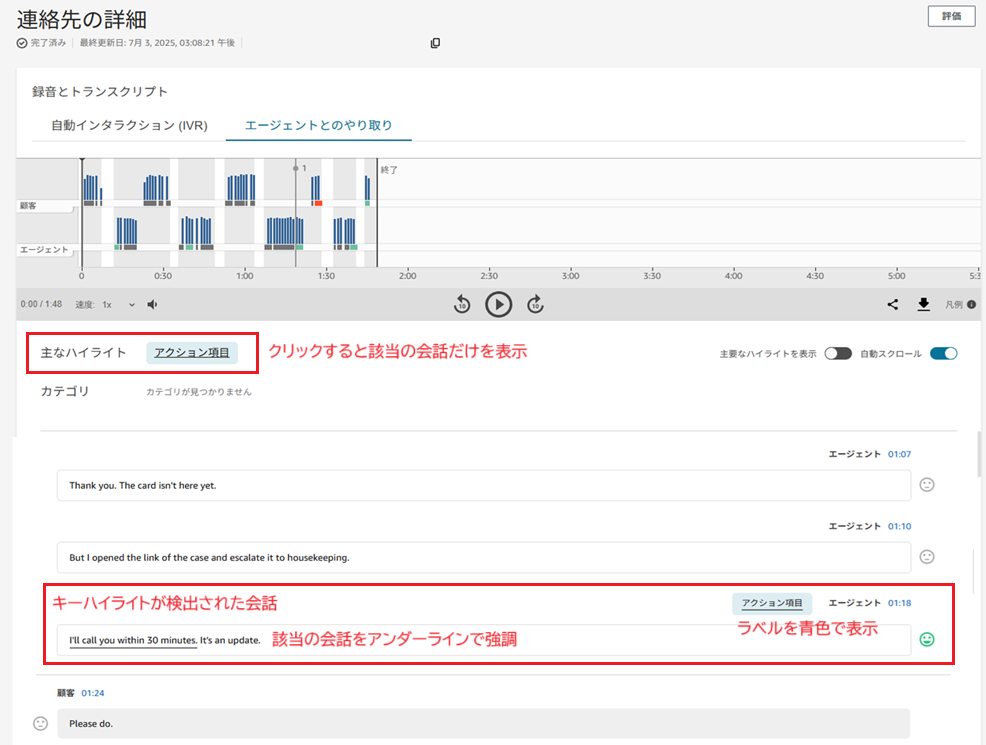
Task: Play the call recording
Action: 499,304
